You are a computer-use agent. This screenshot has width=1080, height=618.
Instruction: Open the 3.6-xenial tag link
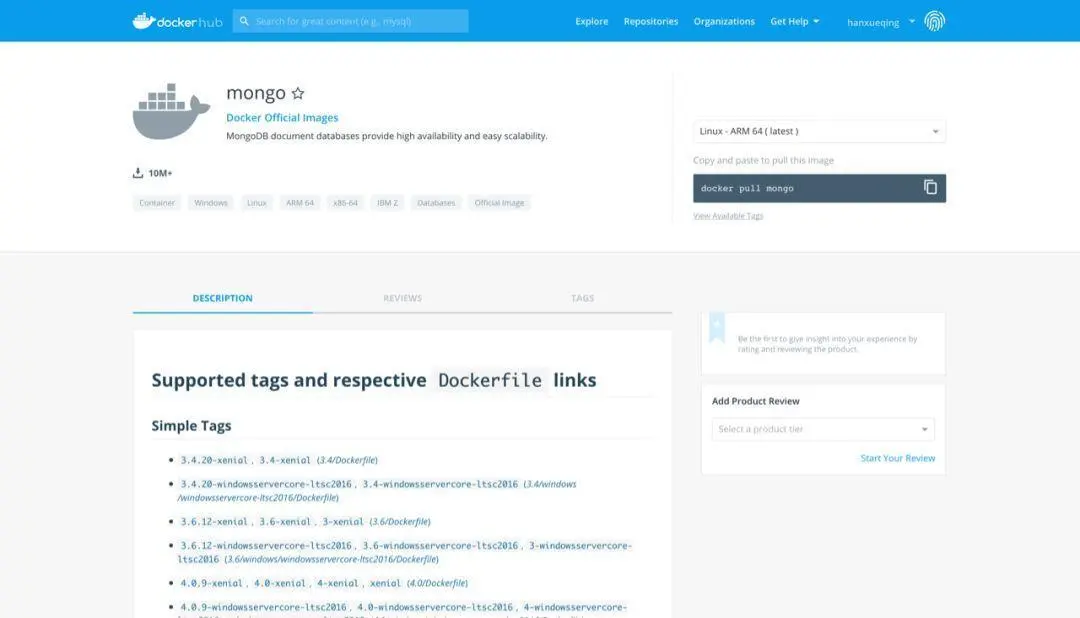tap(284, 522)
